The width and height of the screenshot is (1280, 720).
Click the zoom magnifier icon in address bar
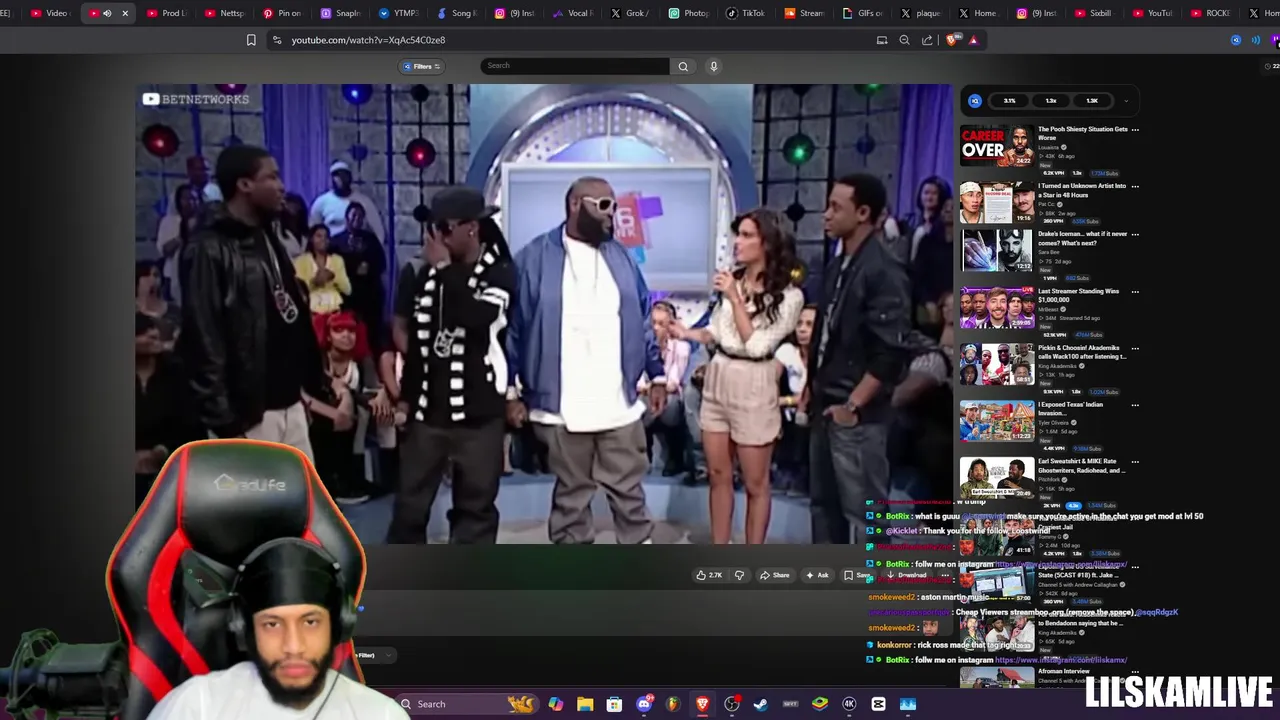(904, 40)
